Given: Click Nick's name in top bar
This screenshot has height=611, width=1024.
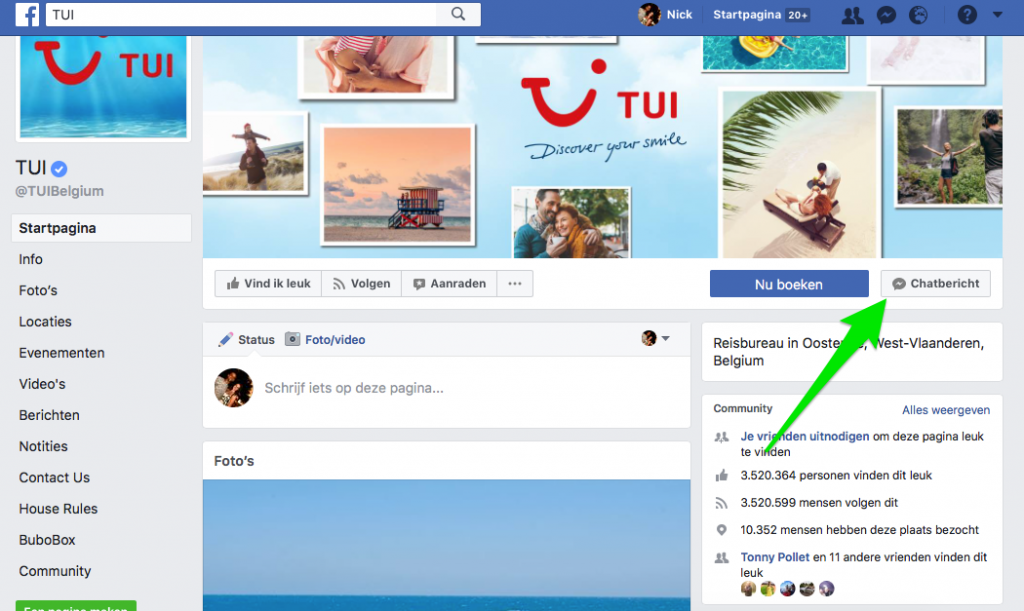Looking at the screenshot, I should coord(679,14).
